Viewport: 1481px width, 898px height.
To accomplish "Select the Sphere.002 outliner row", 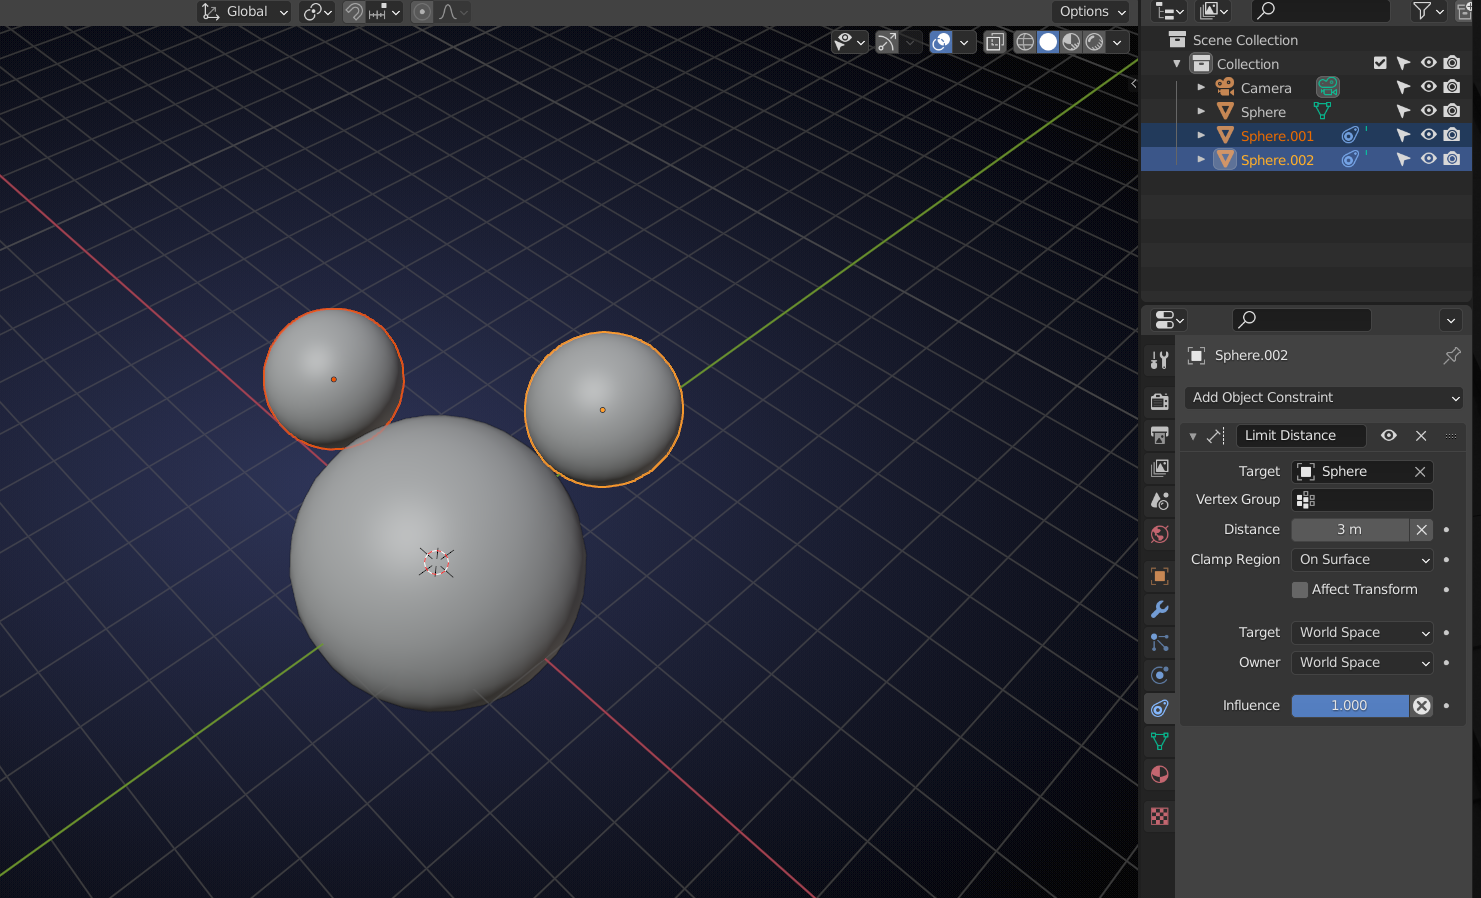I will [1306, 159].
